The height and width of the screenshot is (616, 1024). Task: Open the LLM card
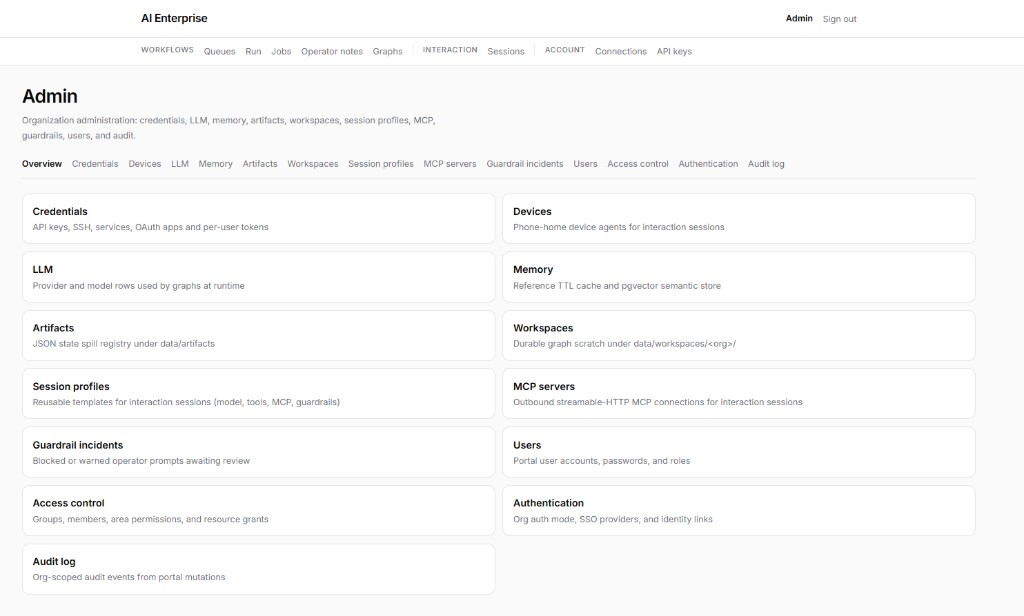pyautogui.click(x=259, y=277)
